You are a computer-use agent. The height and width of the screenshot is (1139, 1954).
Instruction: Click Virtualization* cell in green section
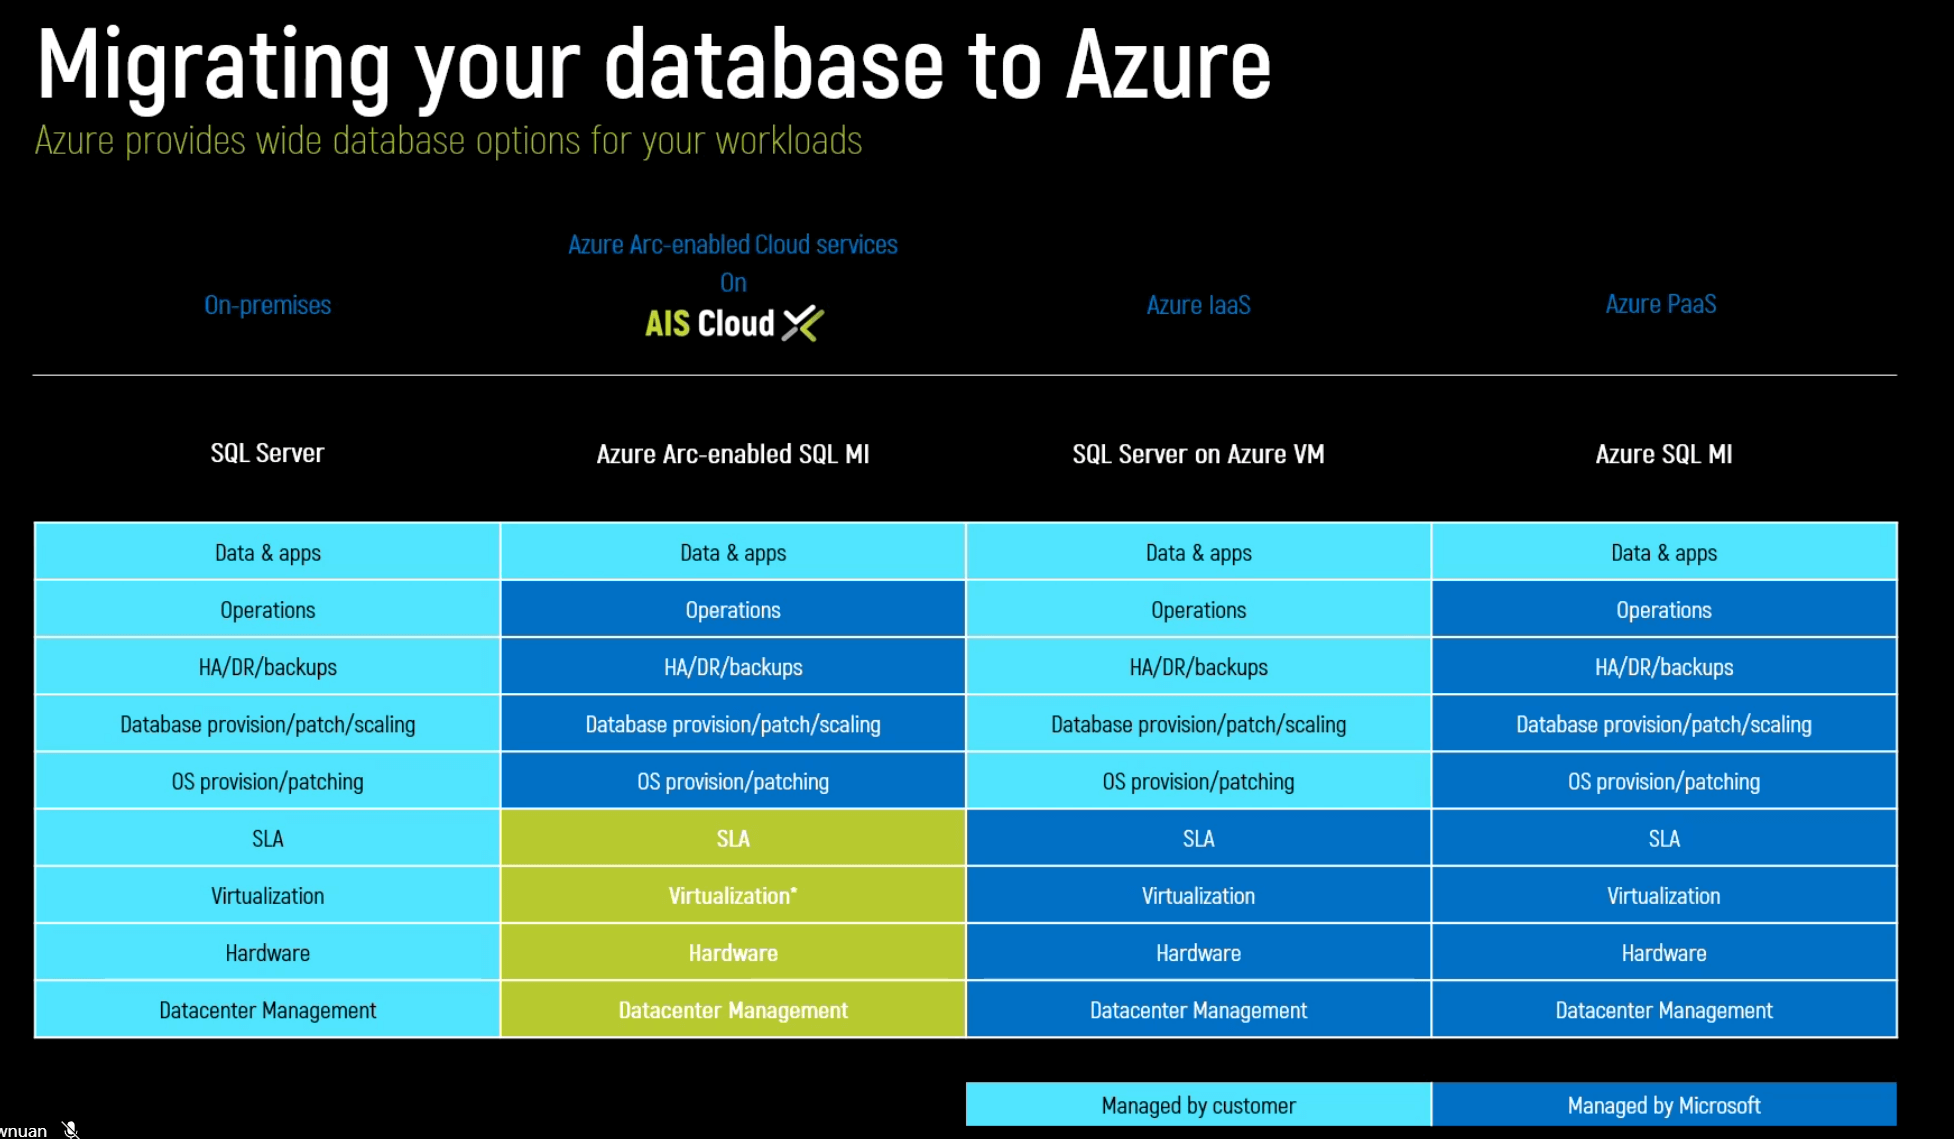[733, 895]
